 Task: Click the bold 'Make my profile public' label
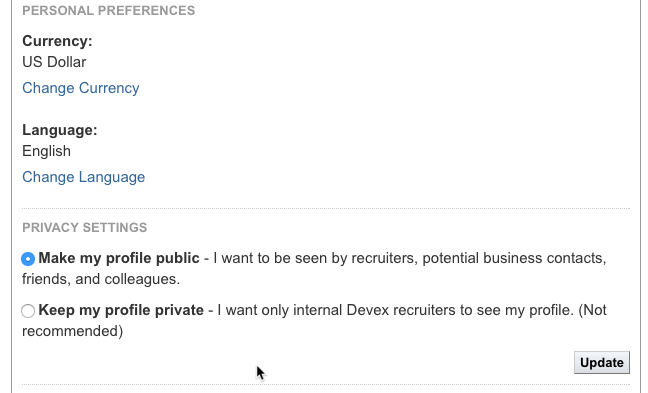(x=119, y=258)
